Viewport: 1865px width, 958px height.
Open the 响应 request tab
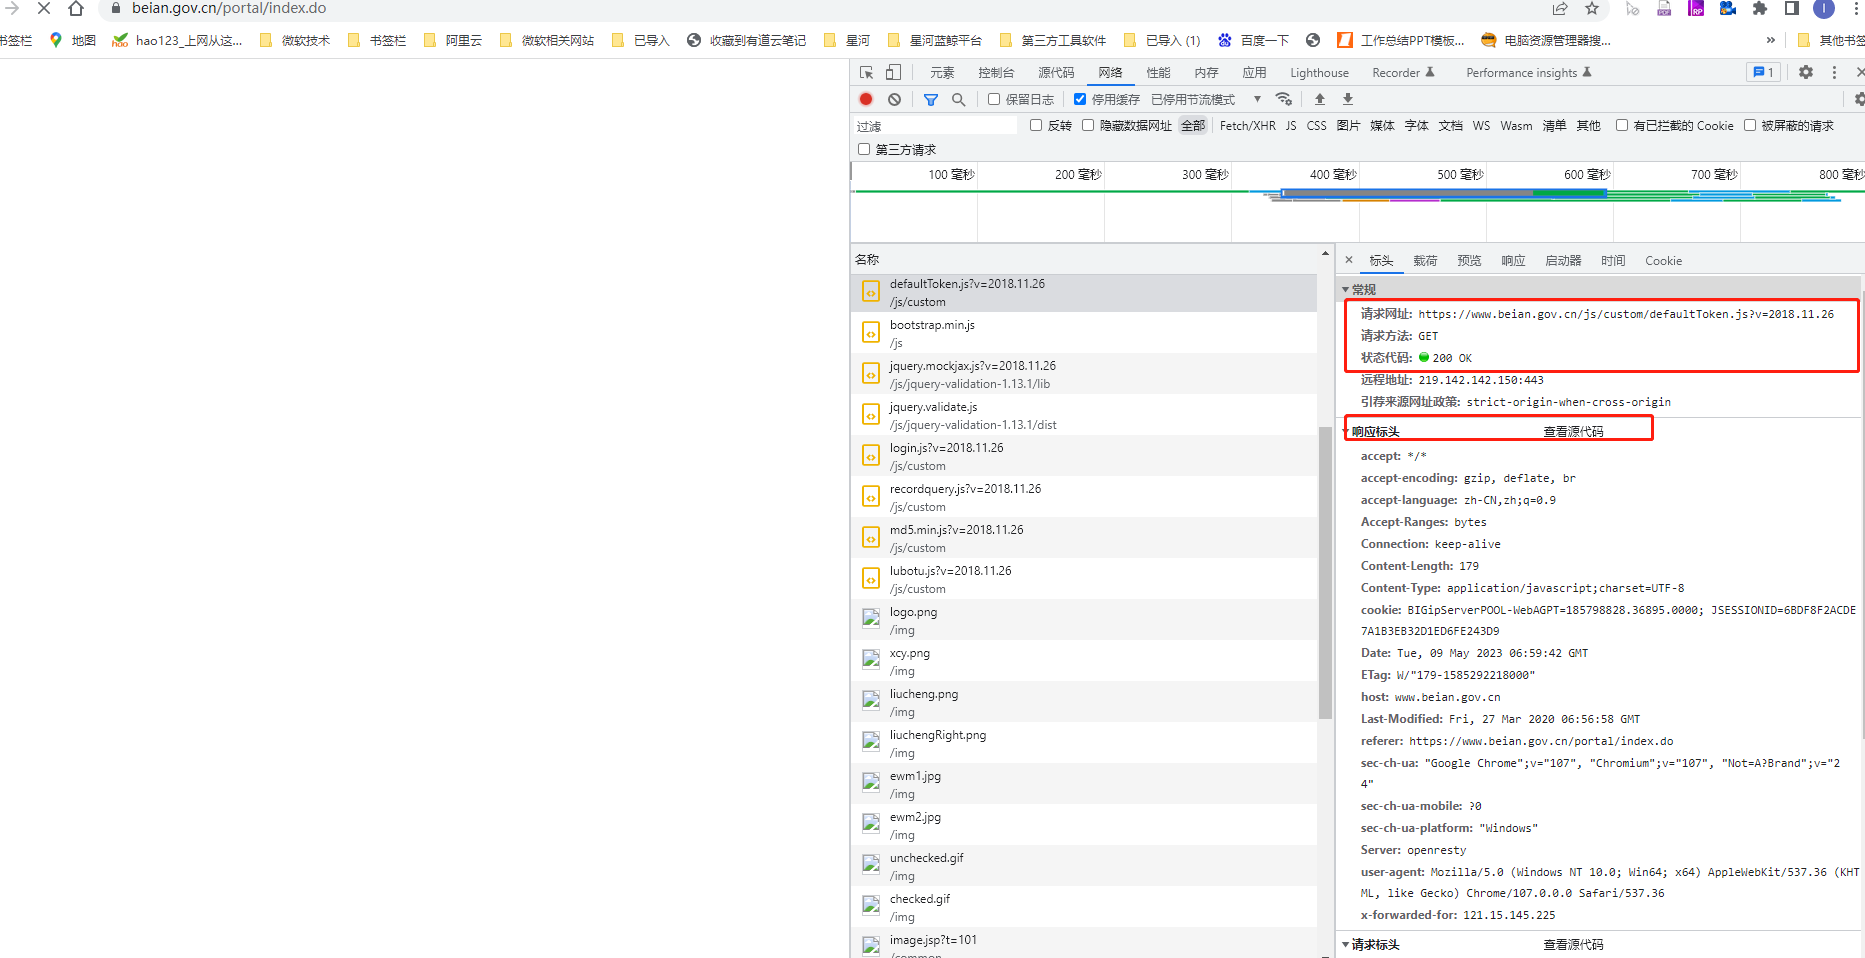click(1513, 260)
